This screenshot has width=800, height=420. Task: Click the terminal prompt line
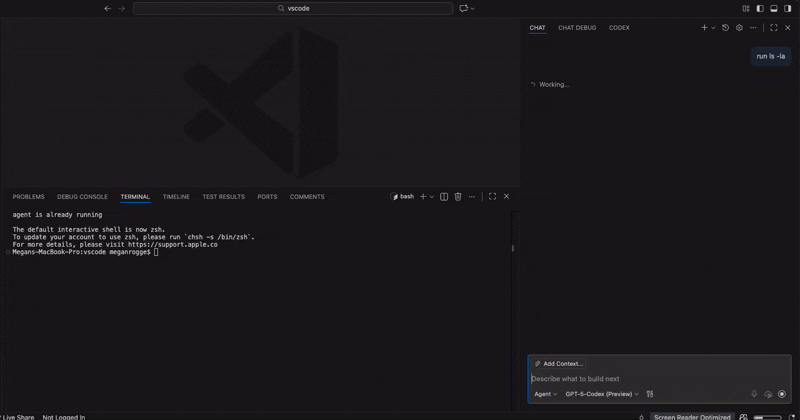(85, 252)
